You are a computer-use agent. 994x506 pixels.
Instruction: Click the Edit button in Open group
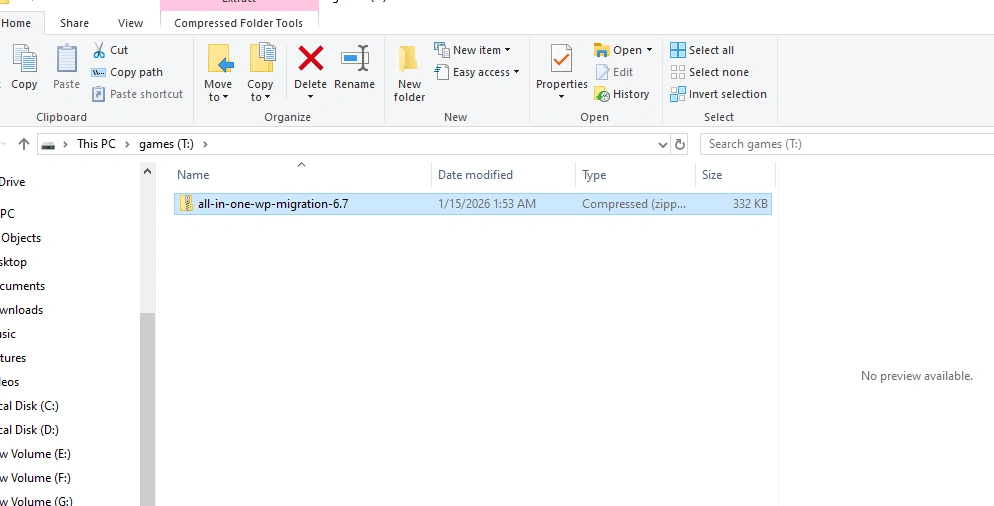click(x=614, y=72)
